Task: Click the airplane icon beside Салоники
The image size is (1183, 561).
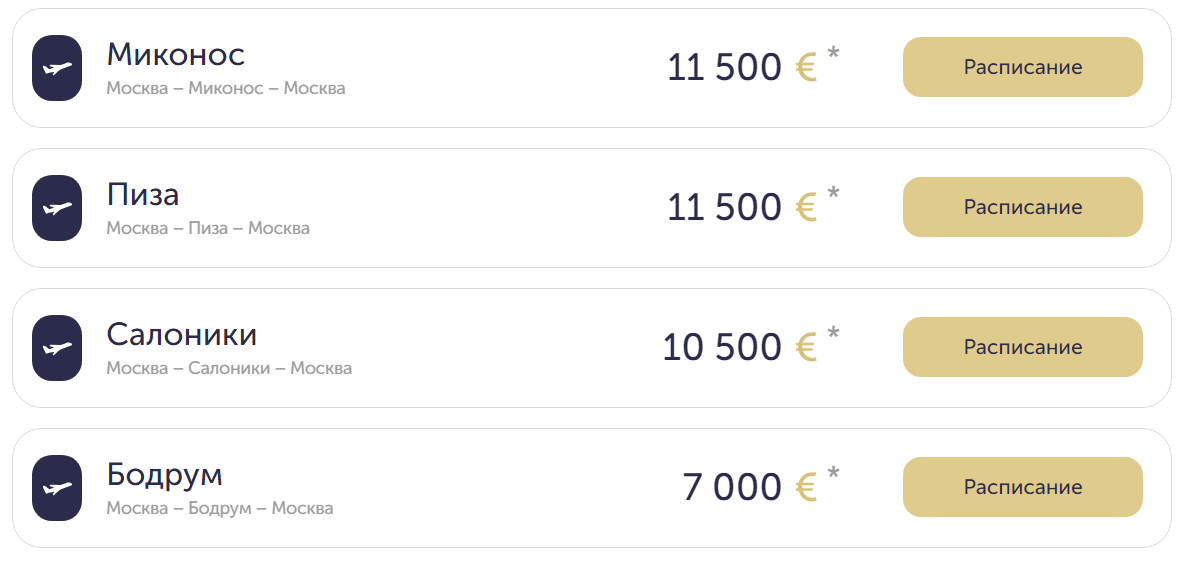Action: [x=56, y=348]
